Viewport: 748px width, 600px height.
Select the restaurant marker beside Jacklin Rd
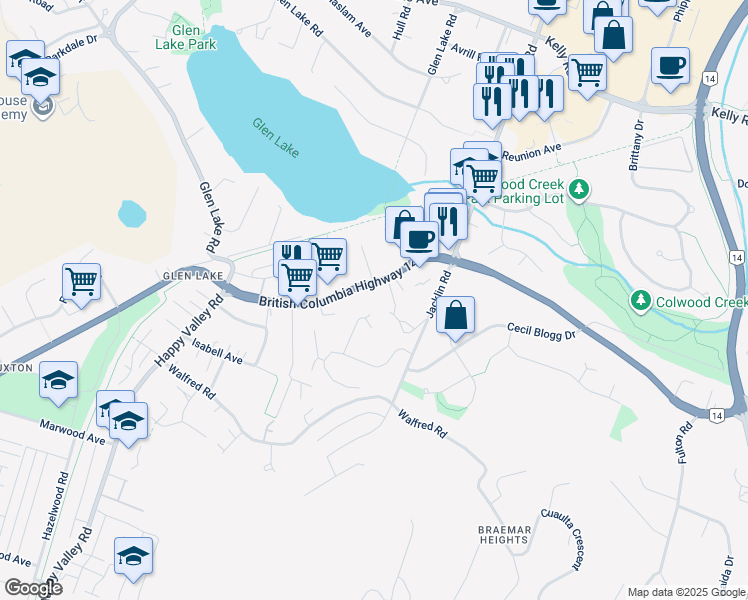click(x=448, y=222)
